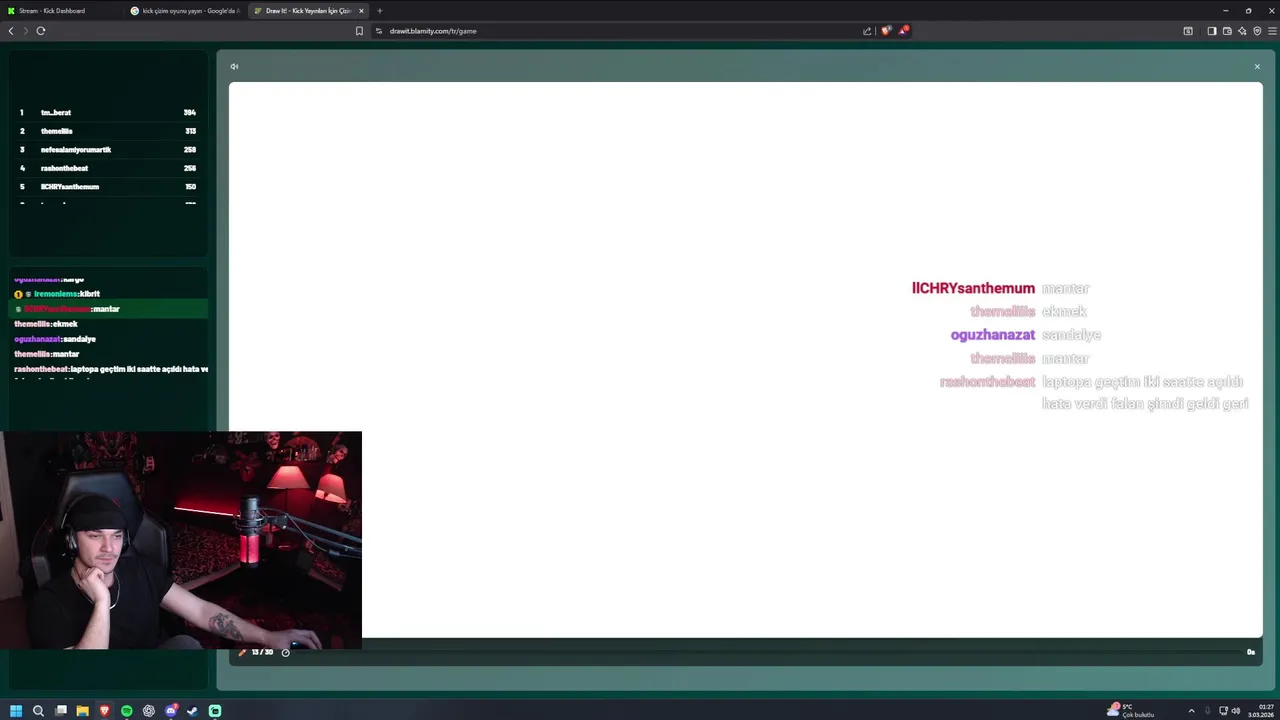This screenshot has width=1280, height=720.
Task: Open the Brave VPN shield icon
Action: [x=1257, y=31]
